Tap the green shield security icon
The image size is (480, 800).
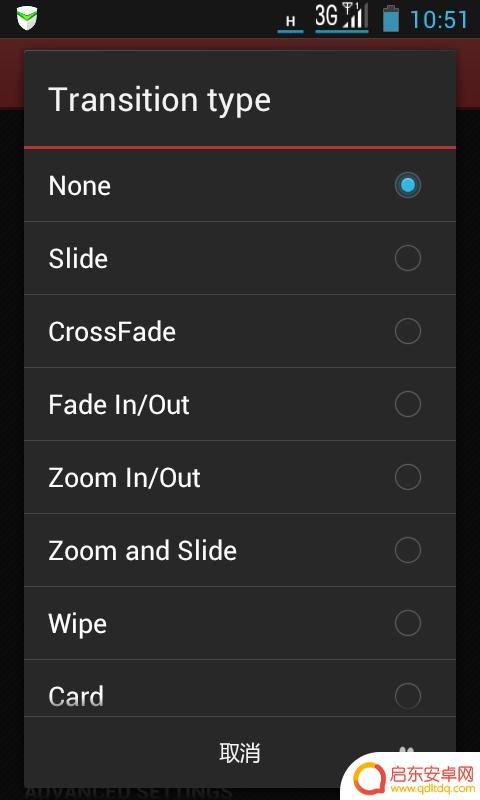[27, 19]
